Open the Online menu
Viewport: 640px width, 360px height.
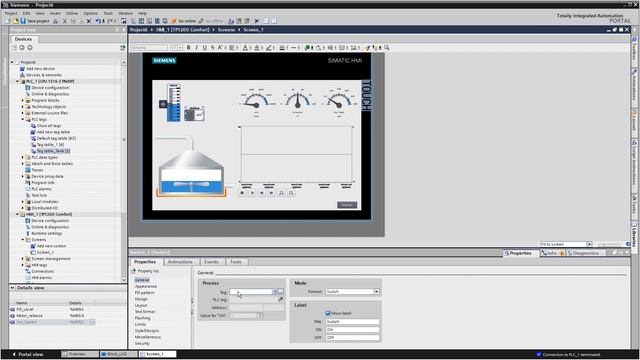pyautogui.click(x=72, y=13)
